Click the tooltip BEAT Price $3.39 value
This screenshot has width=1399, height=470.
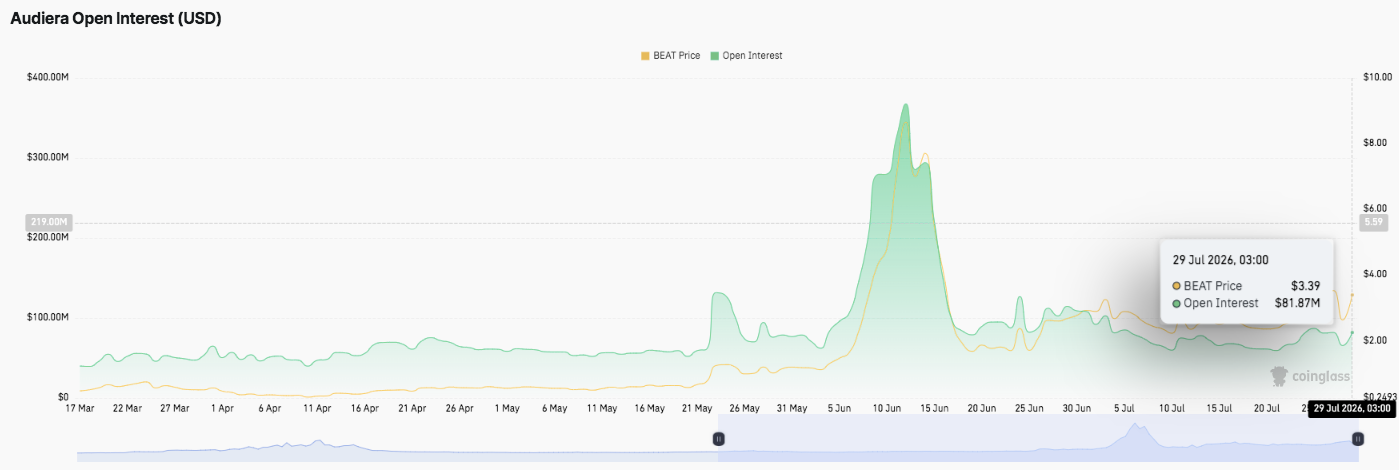[1305, 286]
